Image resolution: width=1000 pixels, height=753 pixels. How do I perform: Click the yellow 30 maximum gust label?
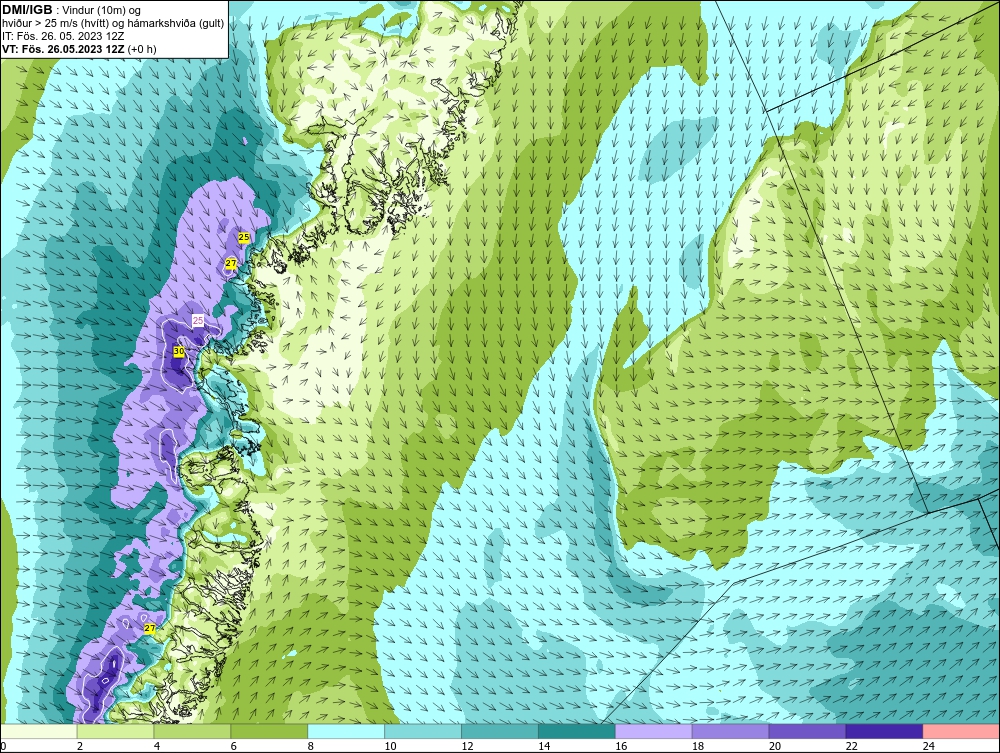(x=179, y=351)
